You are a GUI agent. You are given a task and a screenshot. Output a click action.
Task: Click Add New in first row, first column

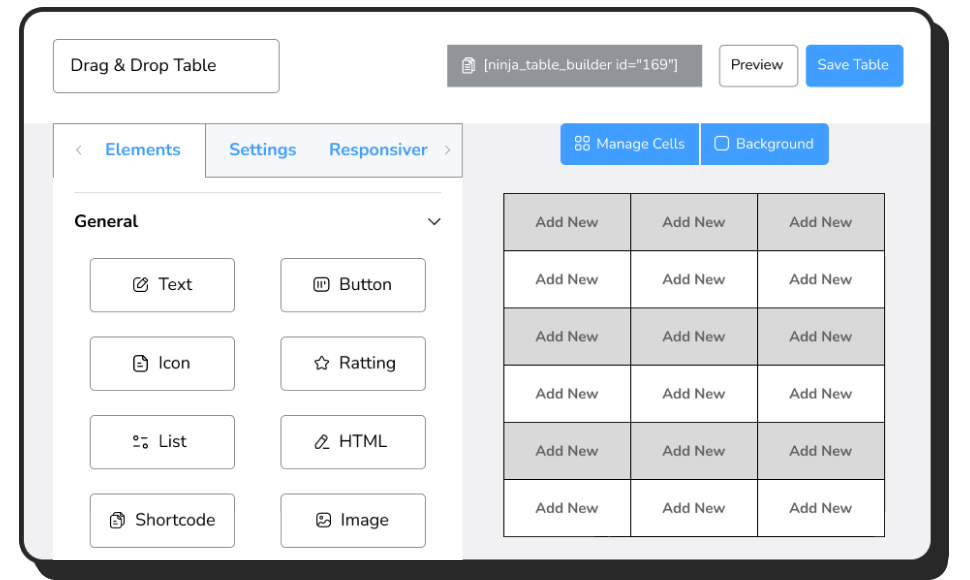tap(567, 222)
